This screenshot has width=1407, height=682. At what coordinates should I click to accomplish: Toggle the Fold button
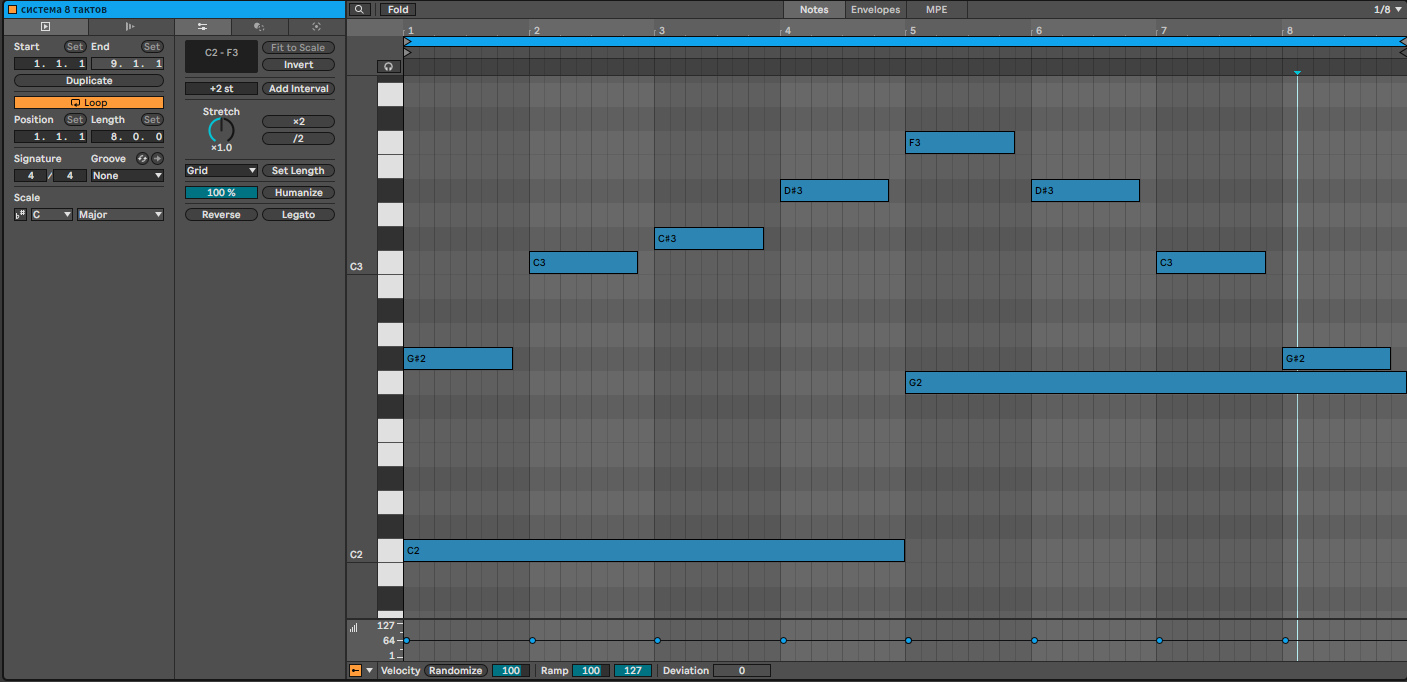click(398, 10)
